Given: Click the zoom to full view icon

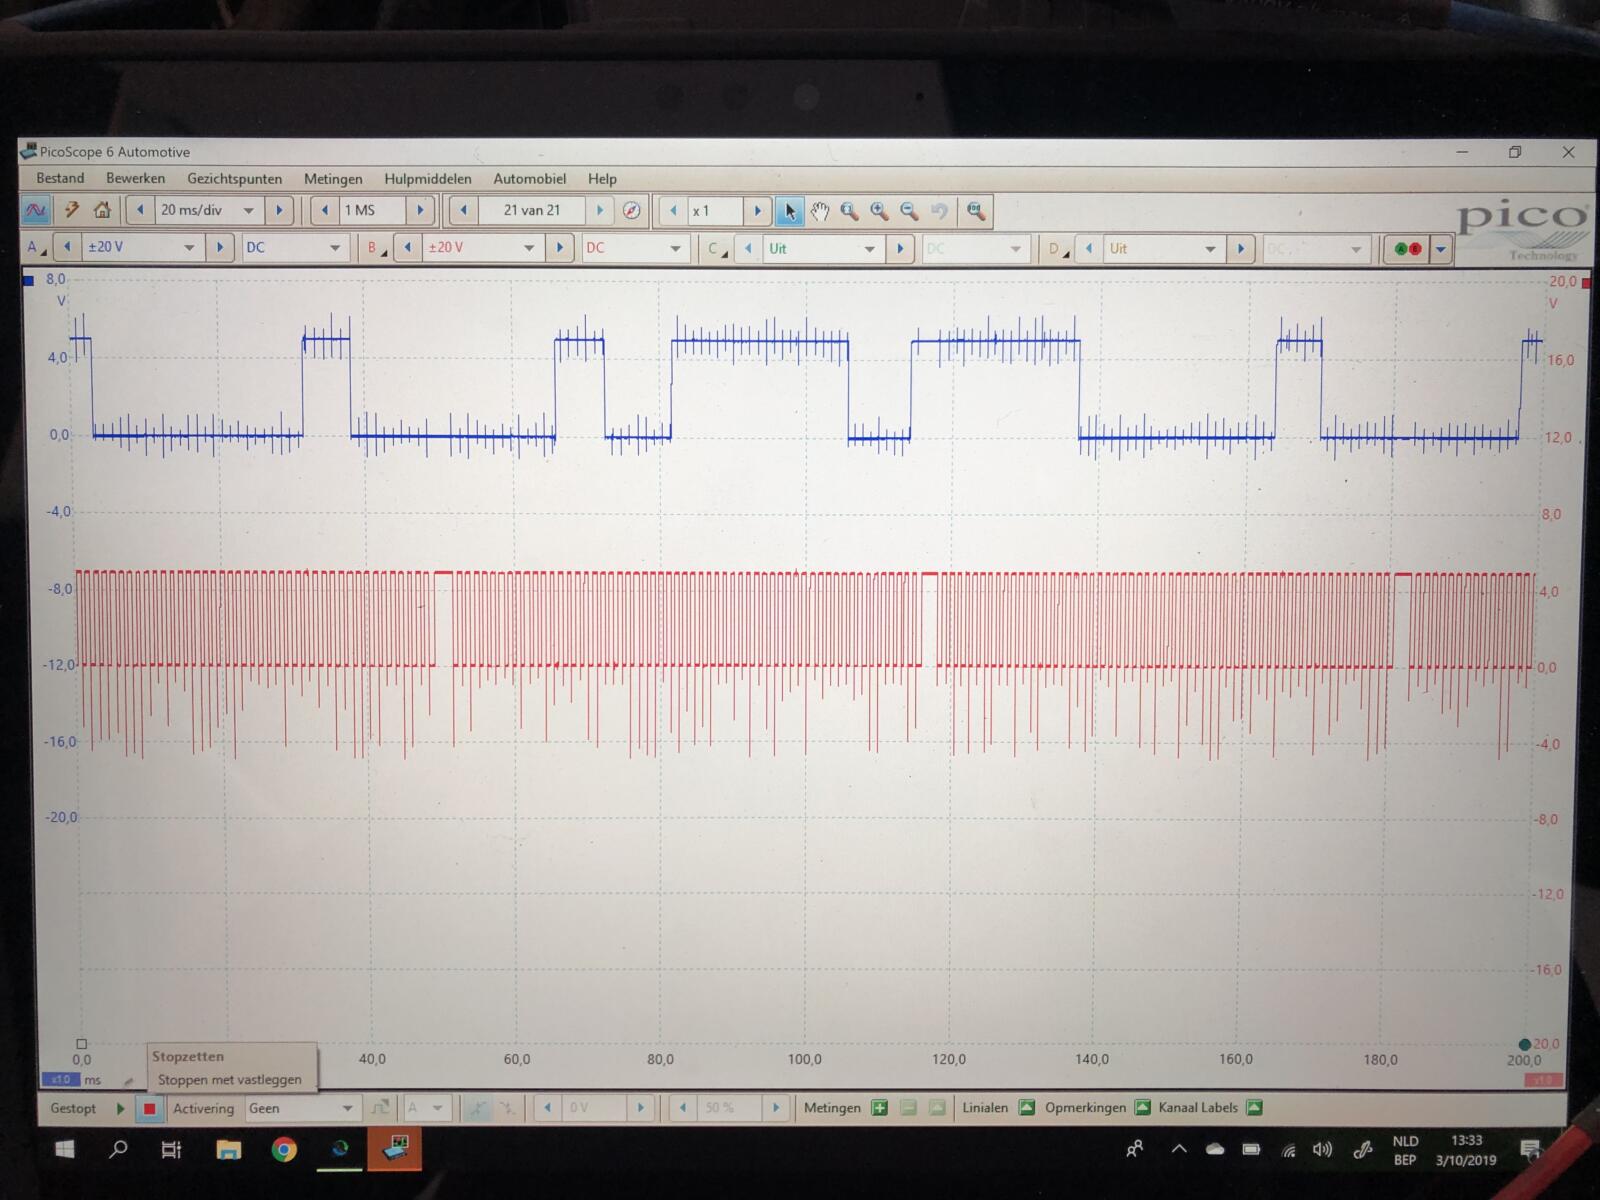Looking at the screenshot, I should (975, 211).
